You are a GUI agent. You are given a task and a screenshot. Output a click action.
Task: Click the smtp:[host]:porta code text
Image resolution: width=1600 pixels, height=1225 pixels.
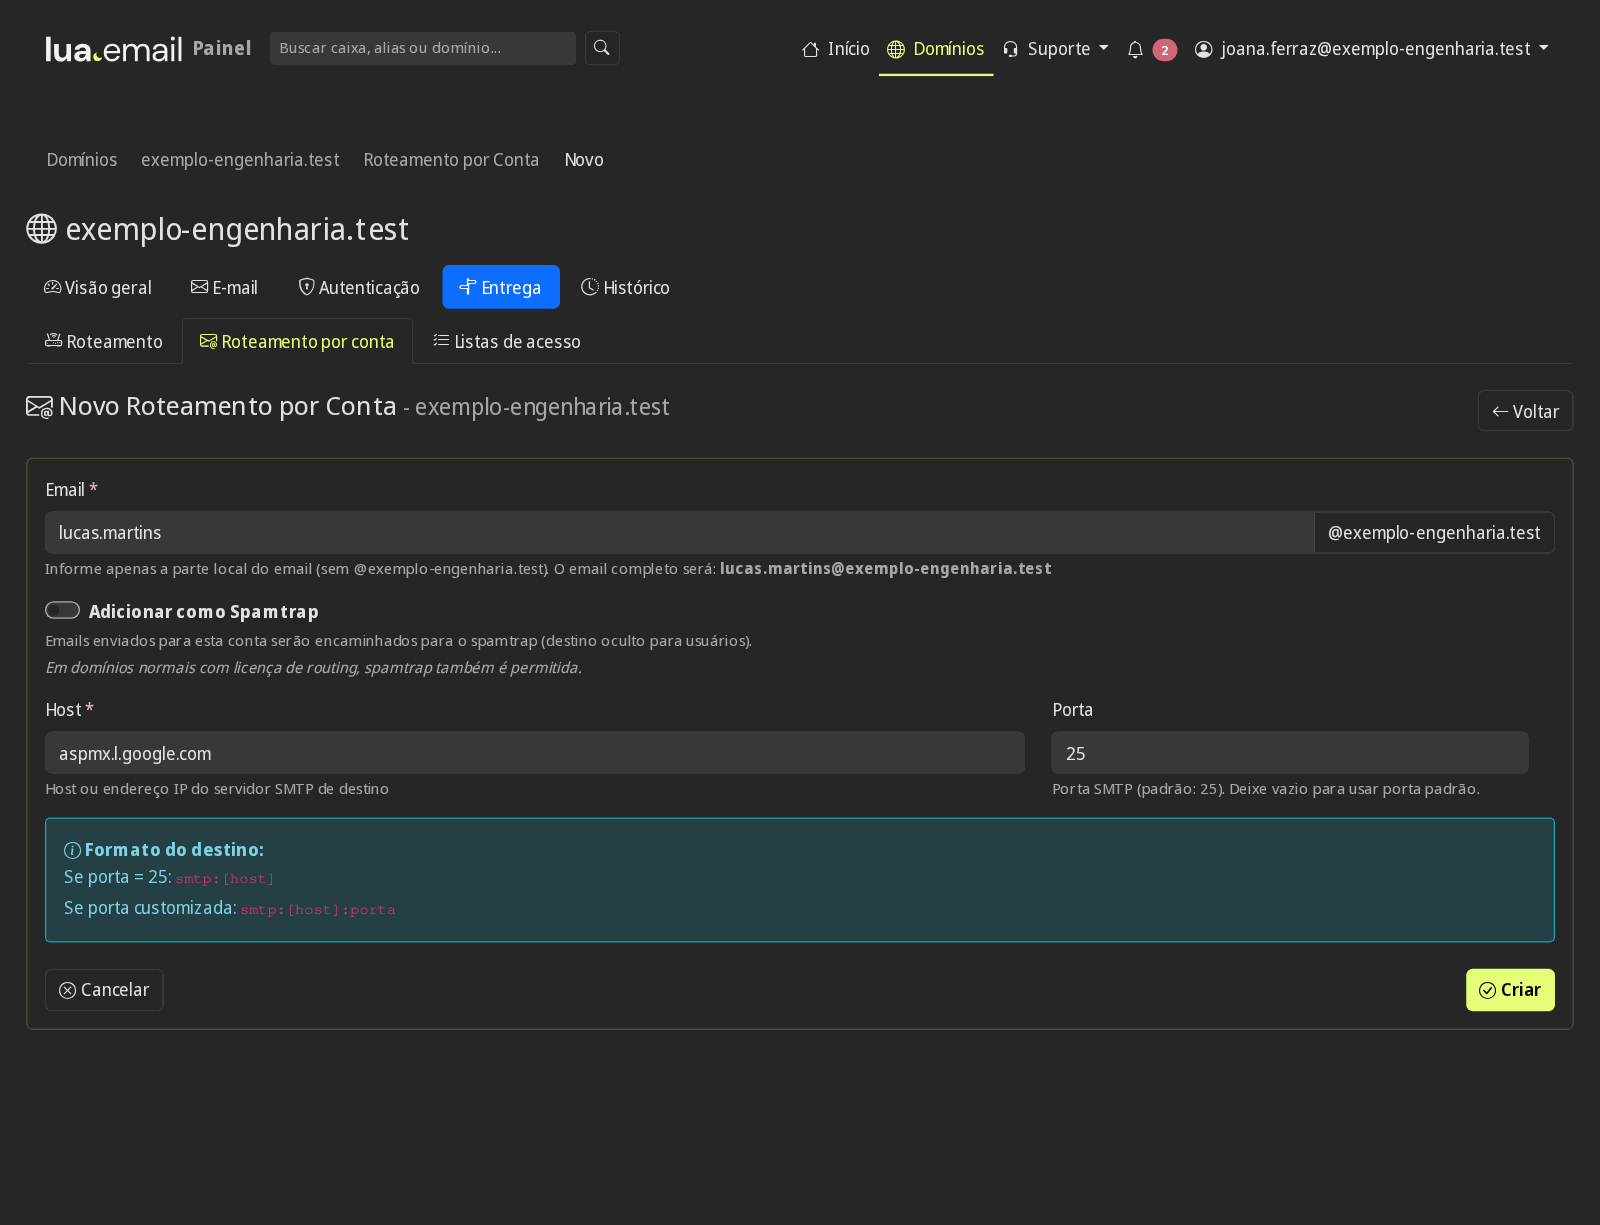(x=318, y=910)
